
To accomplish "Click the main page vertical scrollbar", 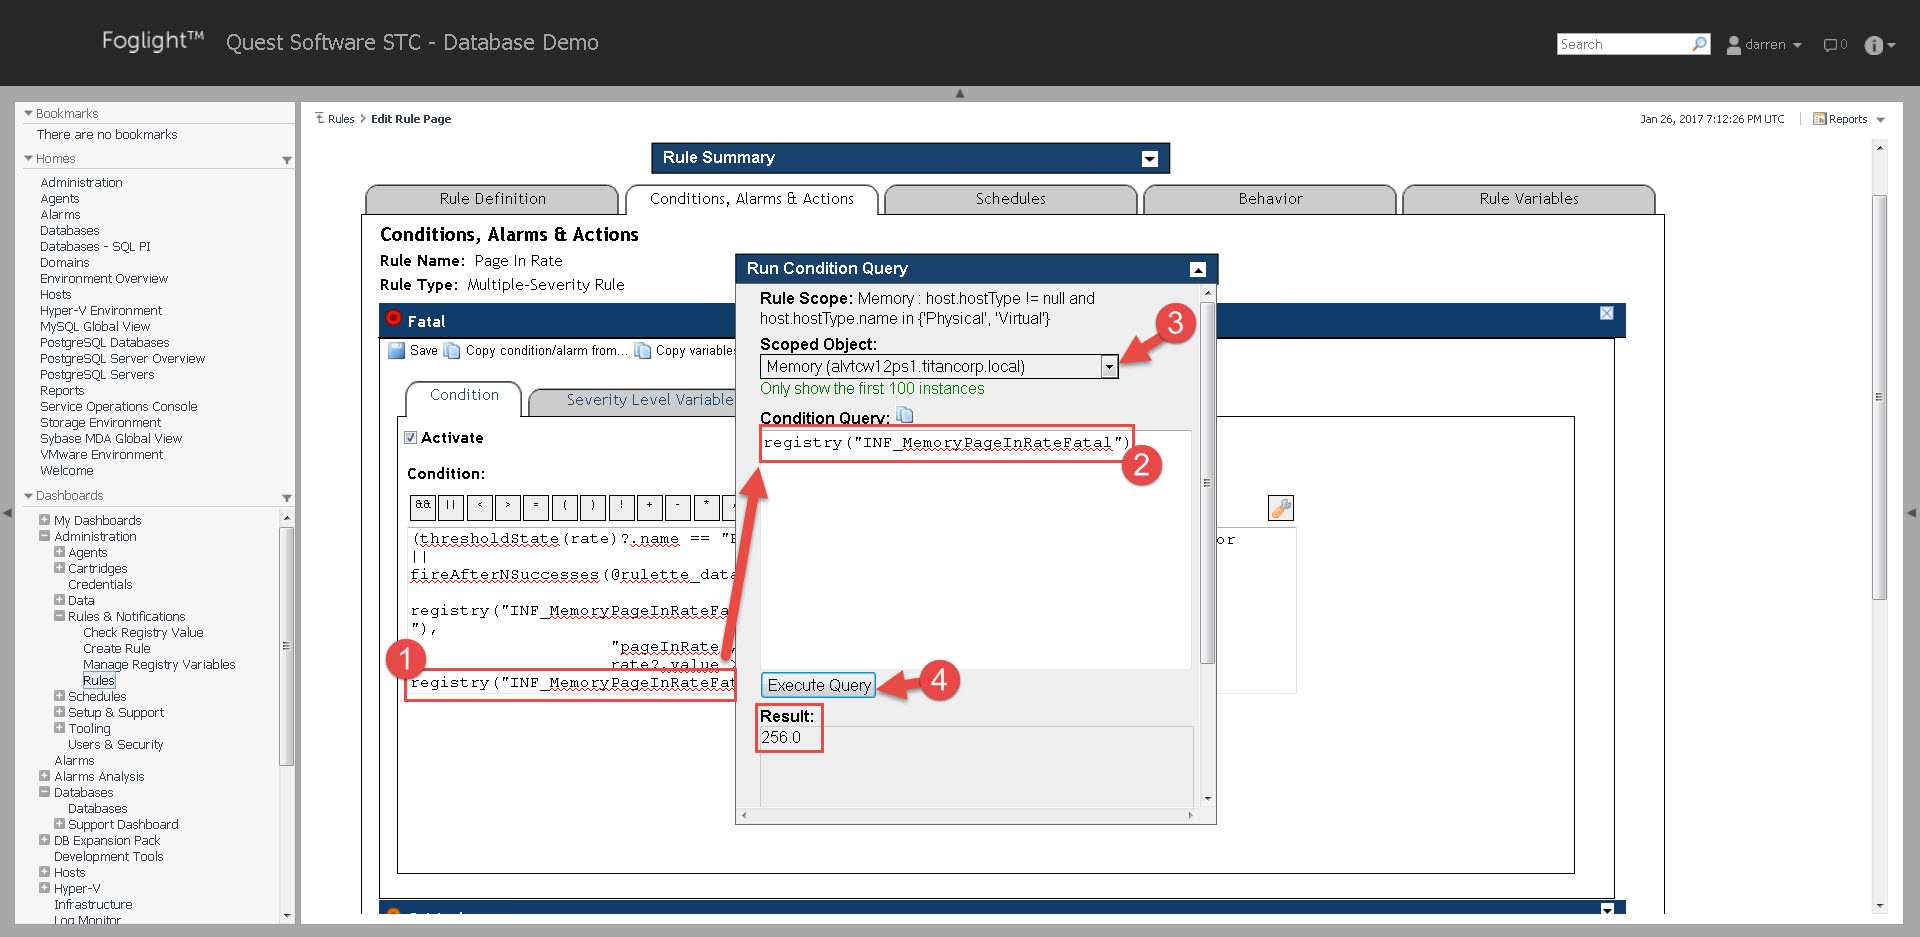I will point(1879,400).
